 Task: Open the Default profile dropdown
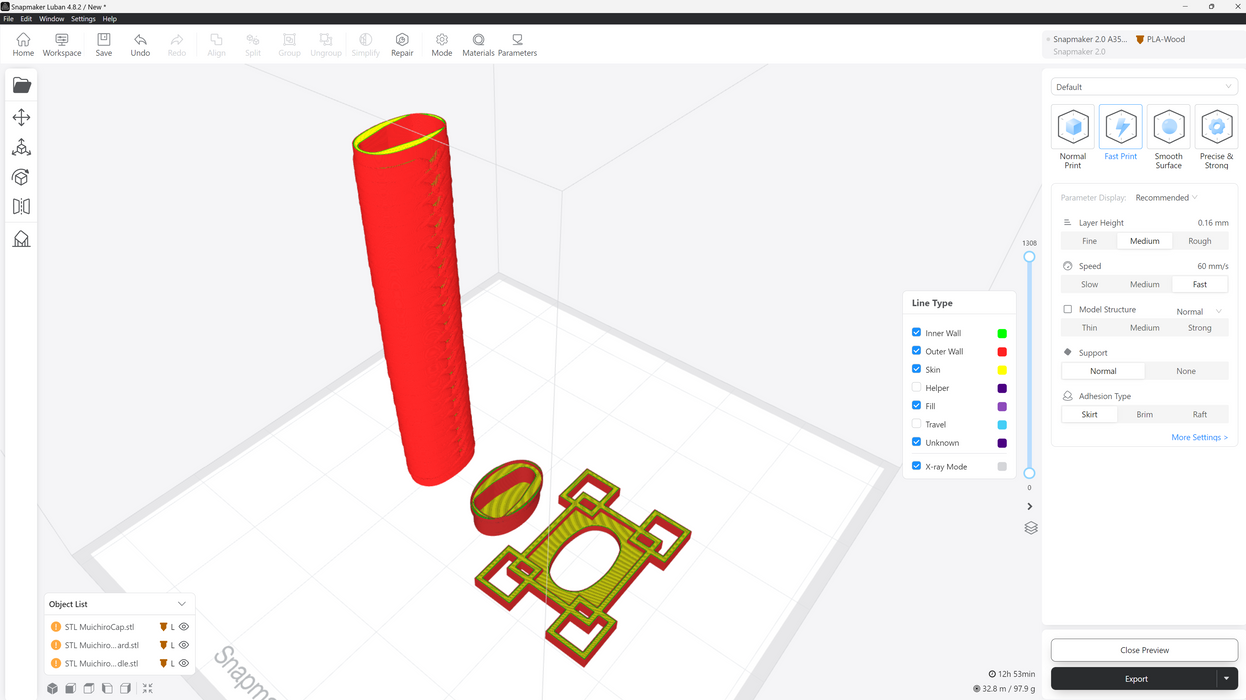(x=1144, y=87)
